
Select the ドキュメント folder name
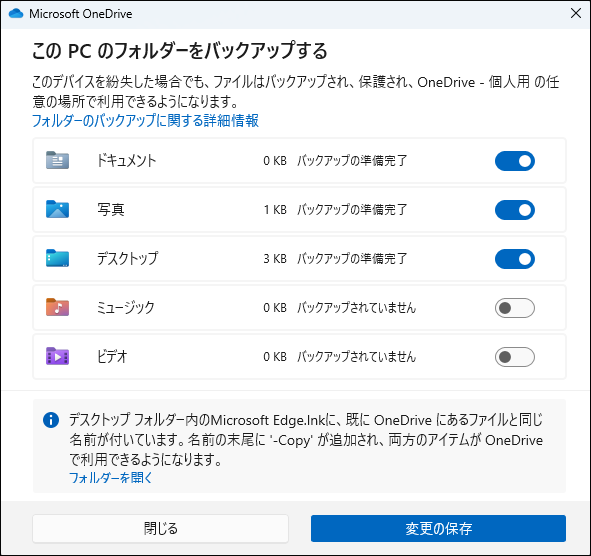(126, 161)
